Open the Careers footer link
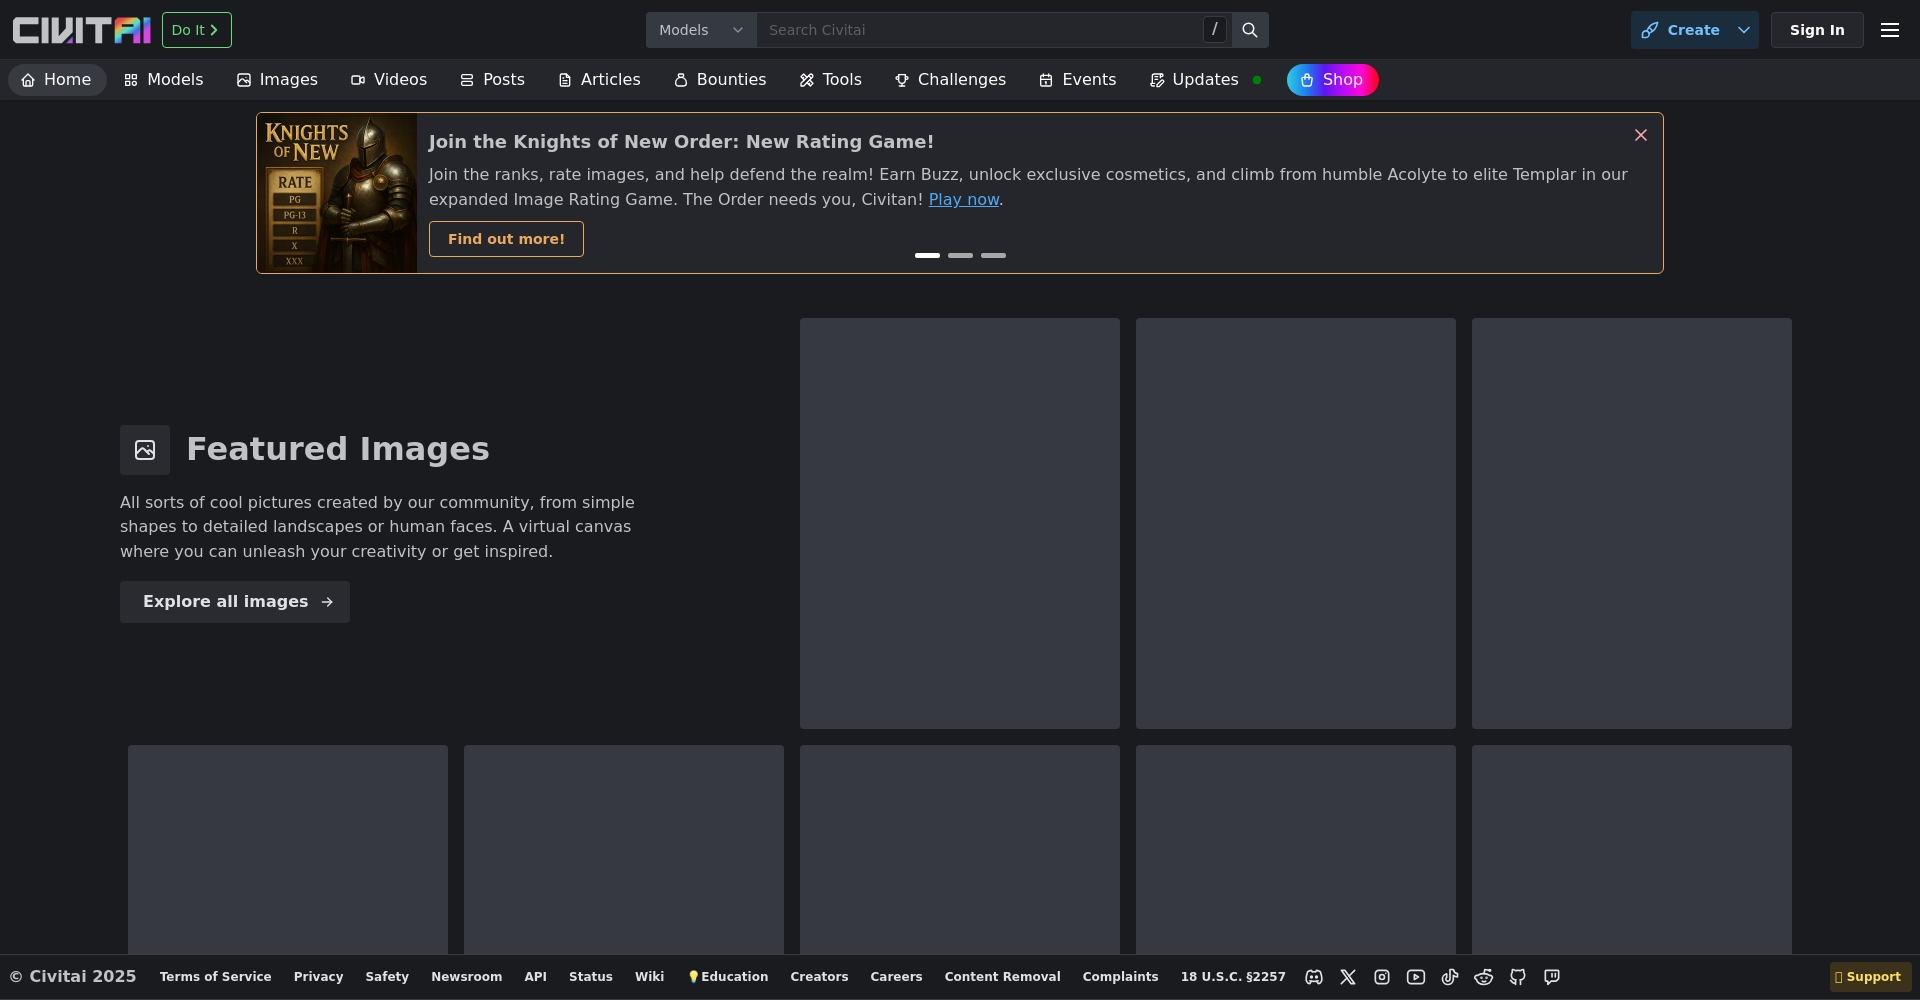The width and height of the screenshot is (1920, 1000). point(896,977)
